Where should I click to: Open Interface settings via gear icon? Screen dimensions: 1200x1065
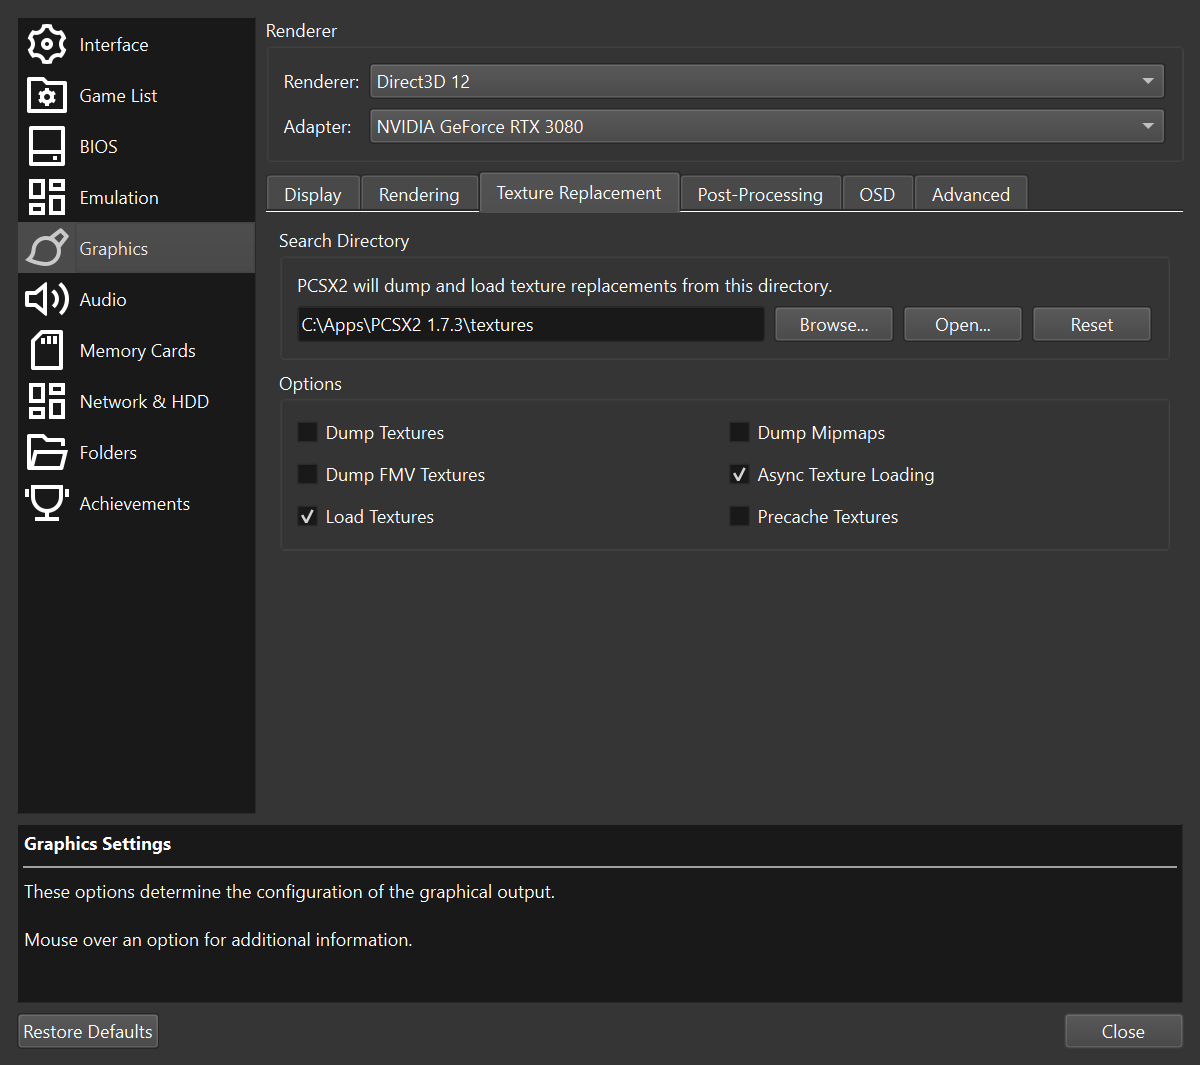(x=46, y=44)
